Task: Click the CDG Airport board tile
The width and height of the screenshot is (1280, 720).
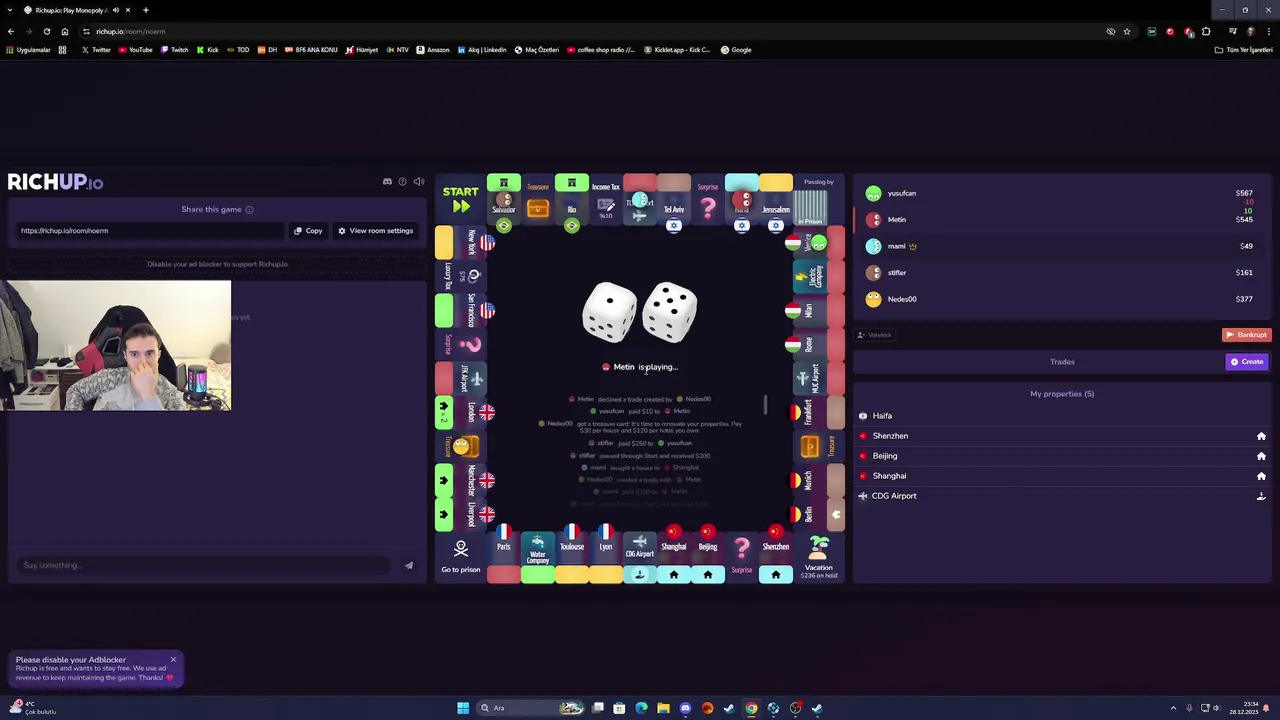Action: point(640,557)
